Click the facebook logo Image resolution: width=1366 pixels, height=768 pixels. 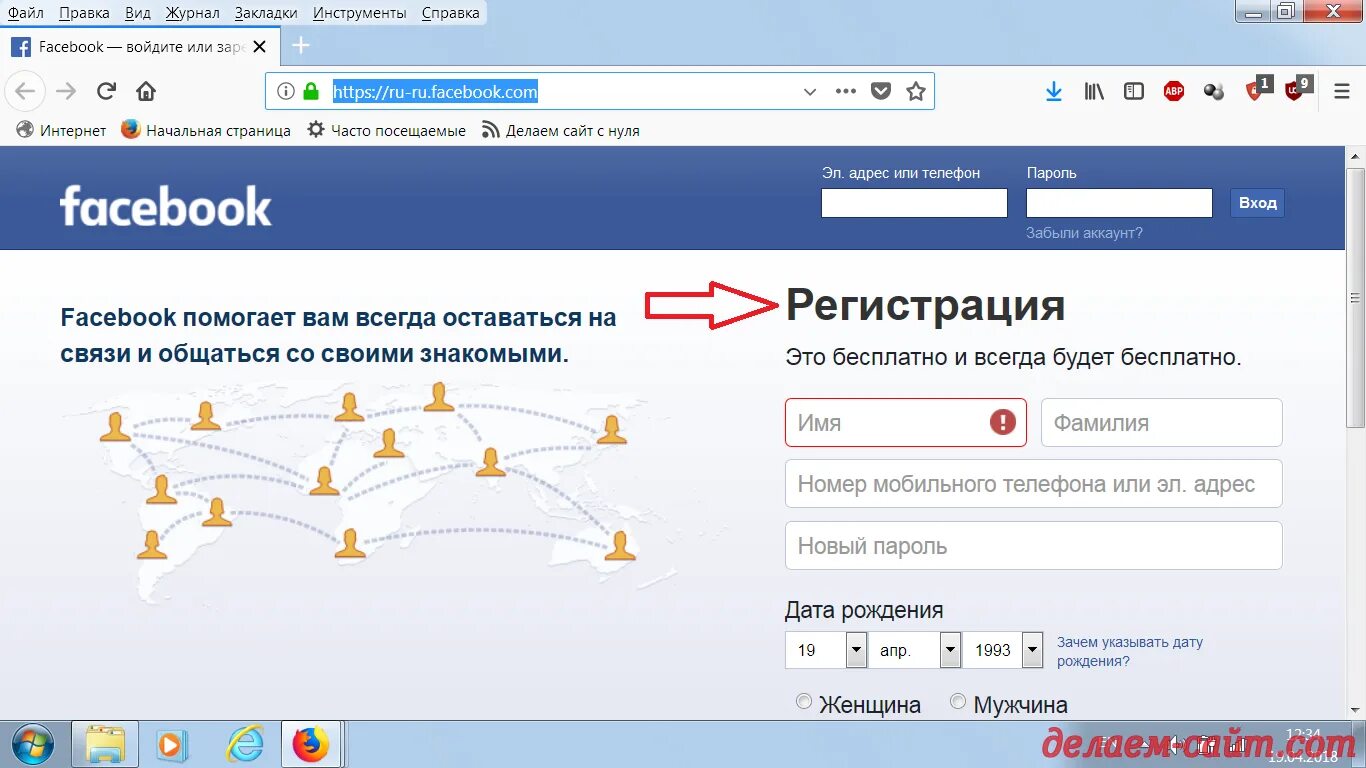click(x=165, y=205)
